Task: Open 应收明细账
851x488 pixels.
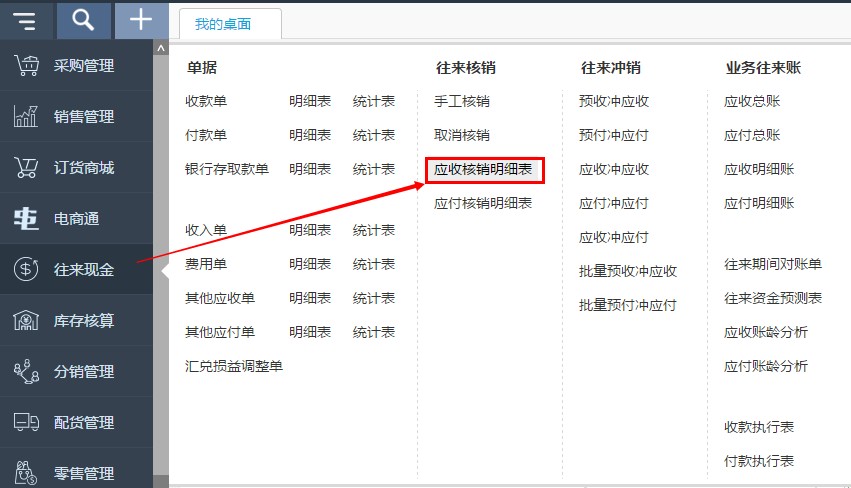Action: point(759,169)
